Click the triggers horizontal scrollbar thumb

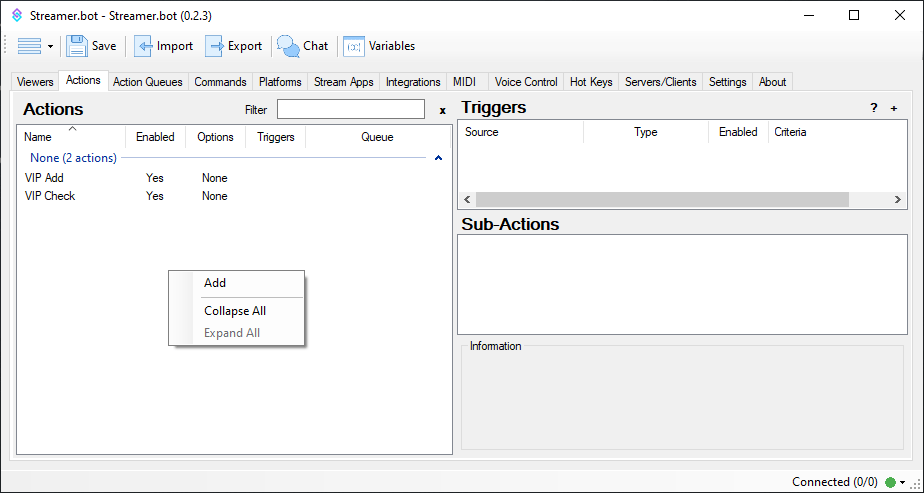coord(662,199)
